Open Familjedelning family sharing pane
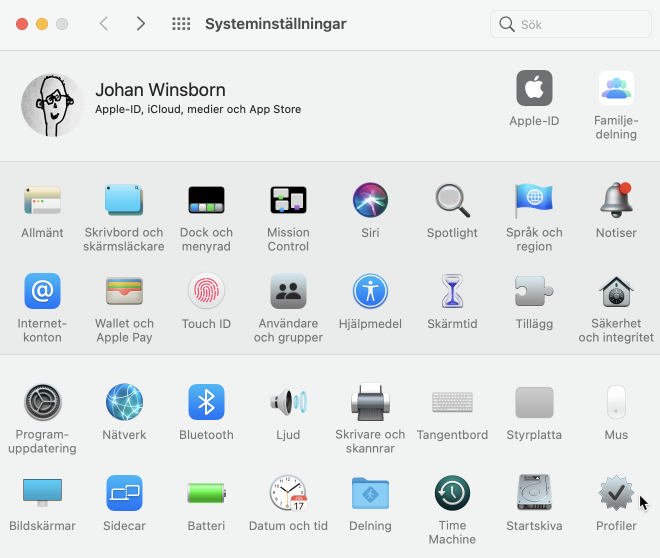660x558 pixels. [x=616, y=88]
